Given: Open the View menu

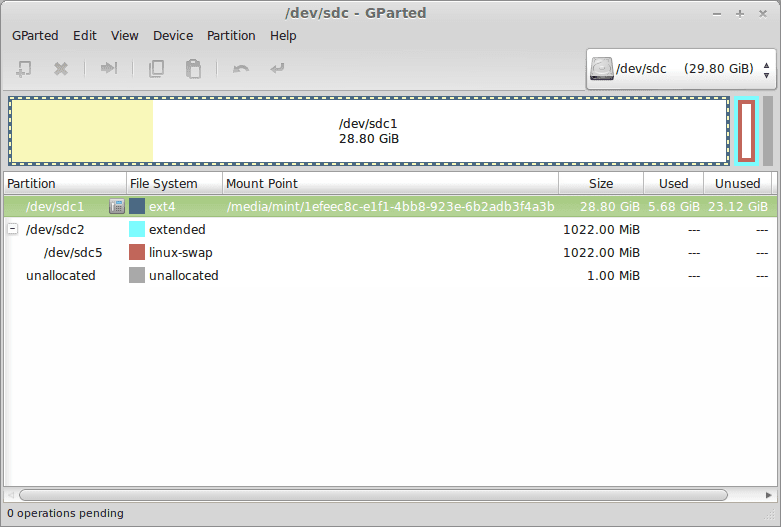Looking at the screenshot, I should (125, 36).
